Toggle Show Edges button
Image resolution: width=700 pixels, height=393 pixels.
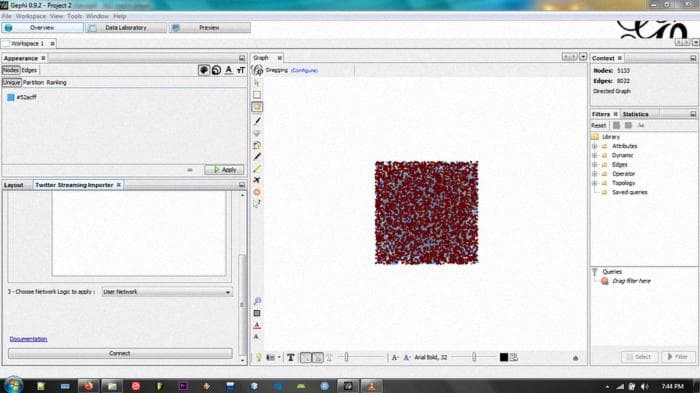[x=305, y=357]
